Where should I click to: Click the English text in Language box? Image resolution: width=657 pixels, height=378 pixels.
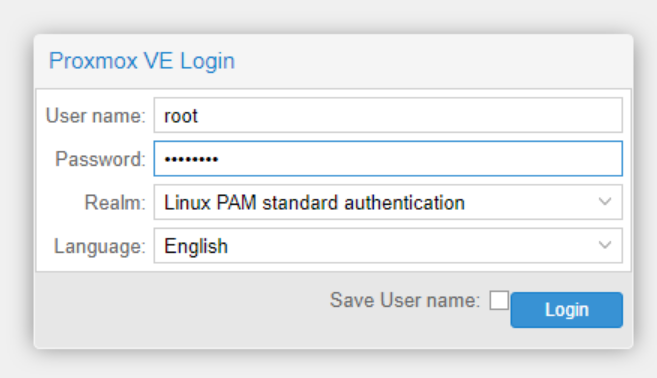[x=196, y=246]
